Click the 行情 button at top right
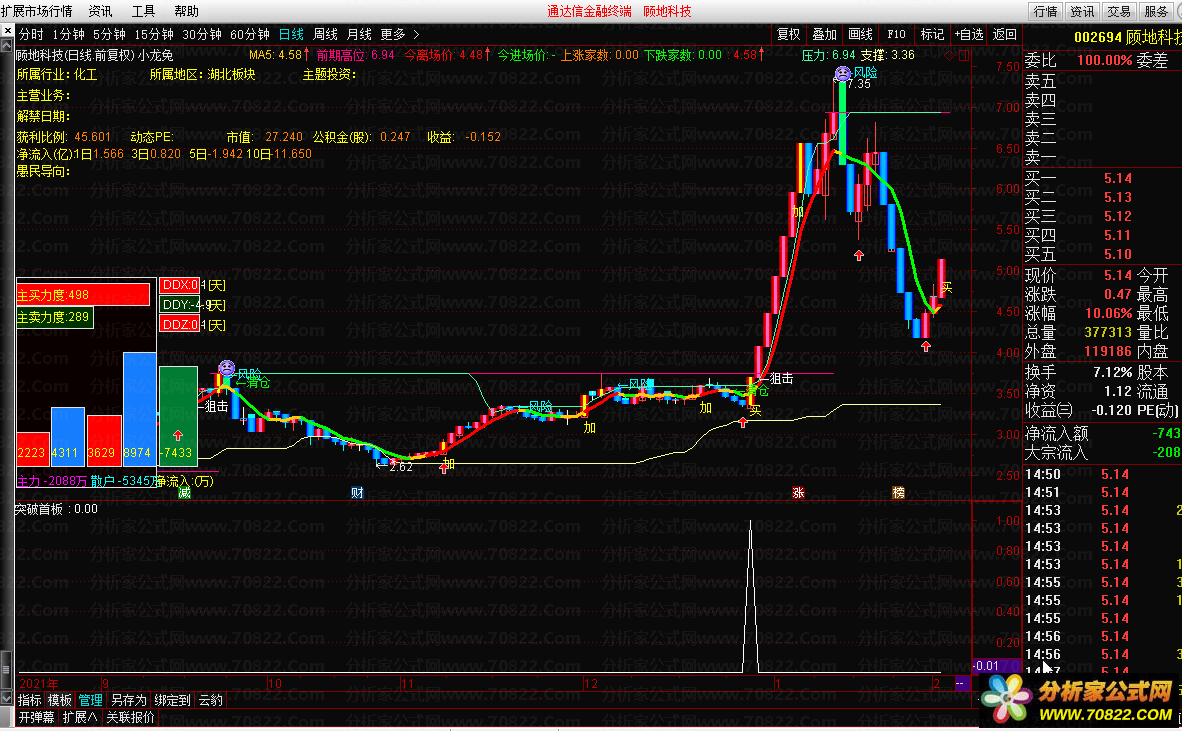The image size is (1182, 731). [x=1046, y=11]
